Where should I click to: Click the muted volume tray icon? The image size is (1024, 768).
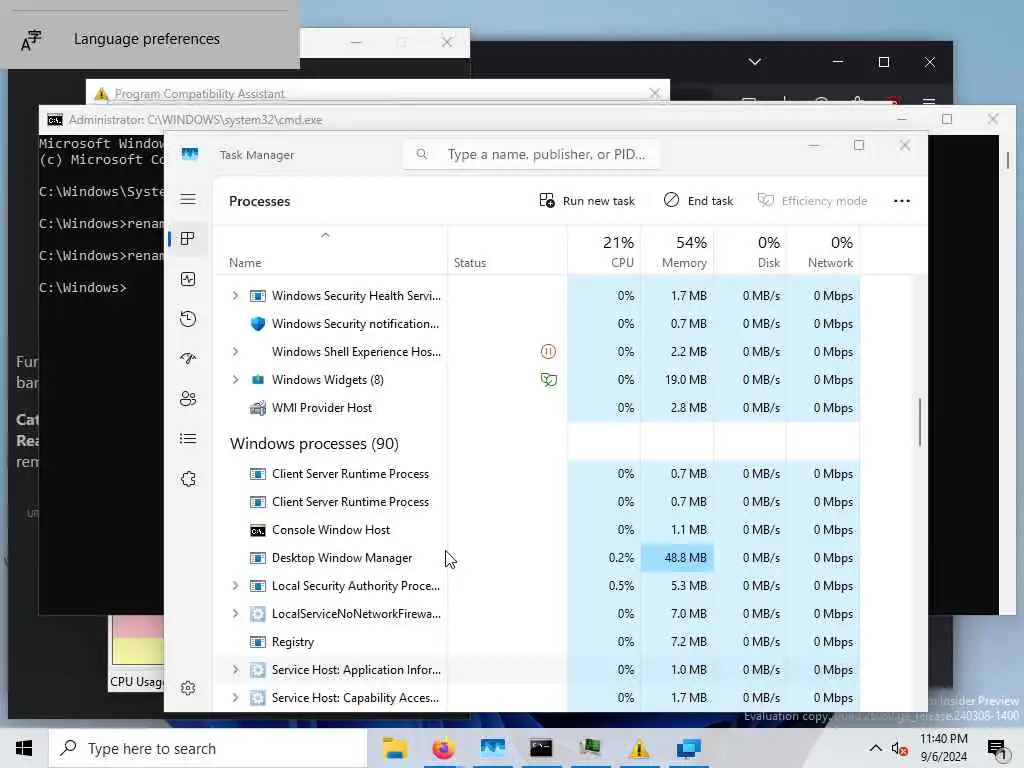pos(900,749)
